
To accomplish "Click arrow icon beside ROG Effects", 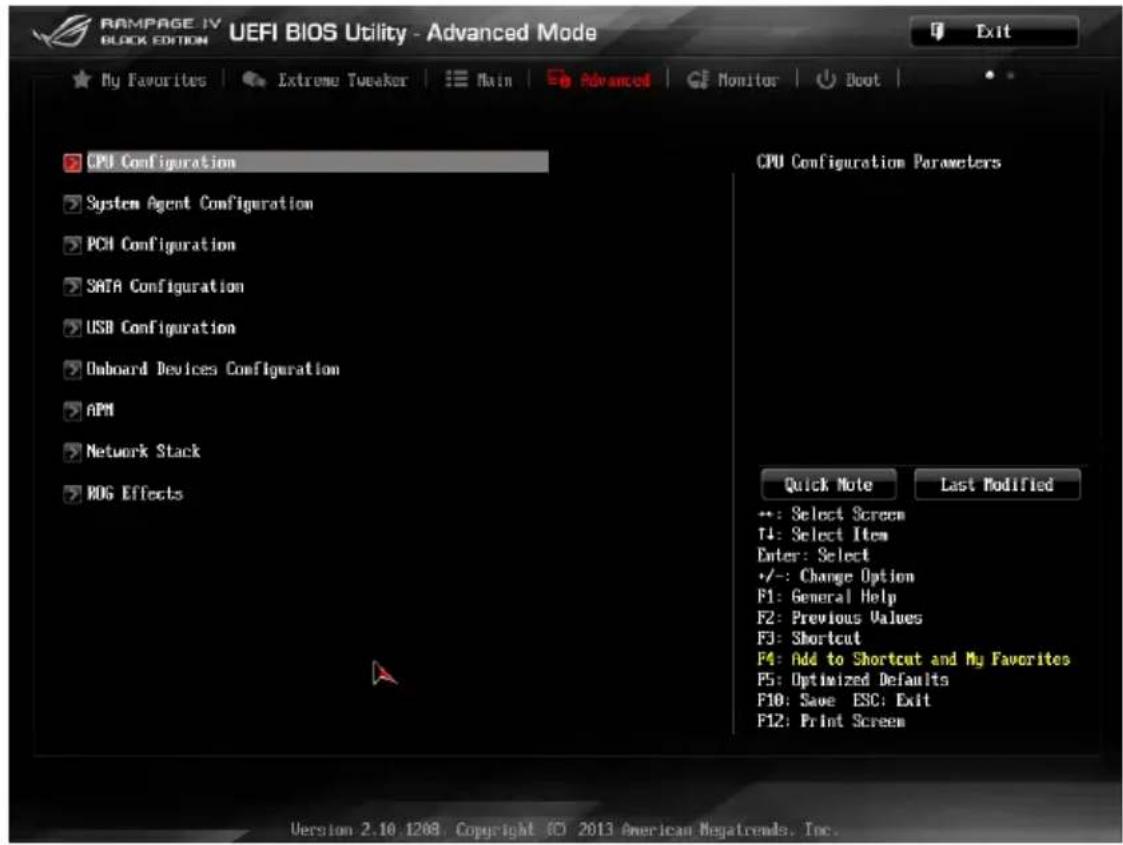I will coord(72,494).
